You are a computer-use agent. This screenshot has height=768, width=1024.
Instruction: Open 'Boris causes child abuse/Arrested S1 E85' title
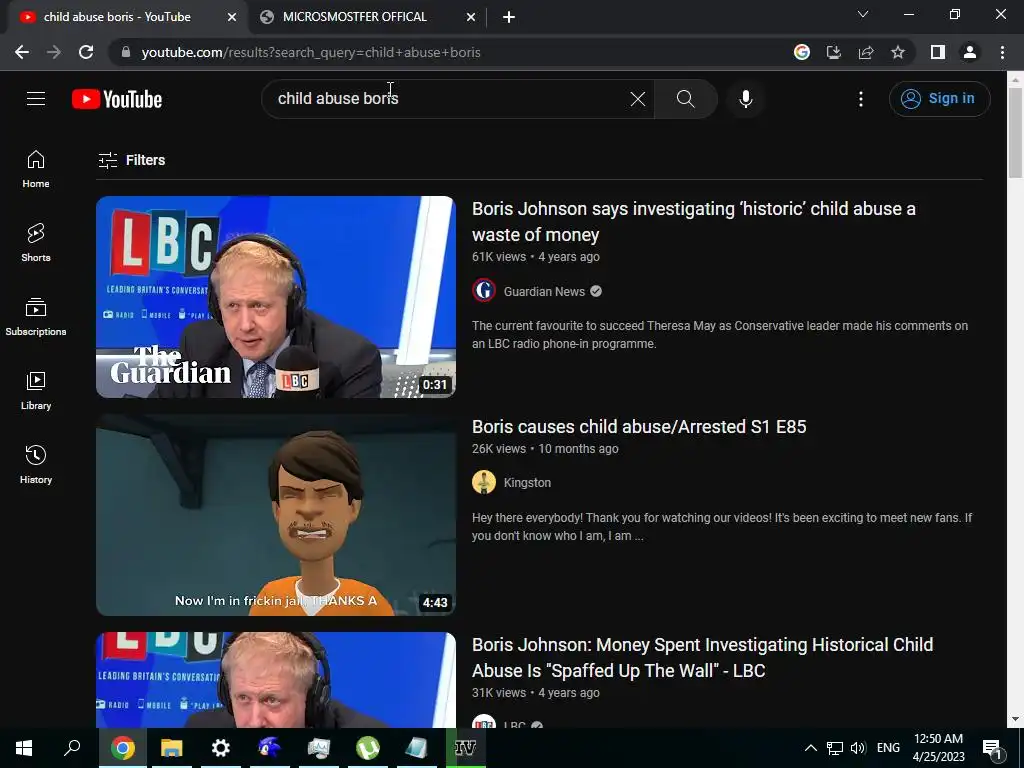639,426
